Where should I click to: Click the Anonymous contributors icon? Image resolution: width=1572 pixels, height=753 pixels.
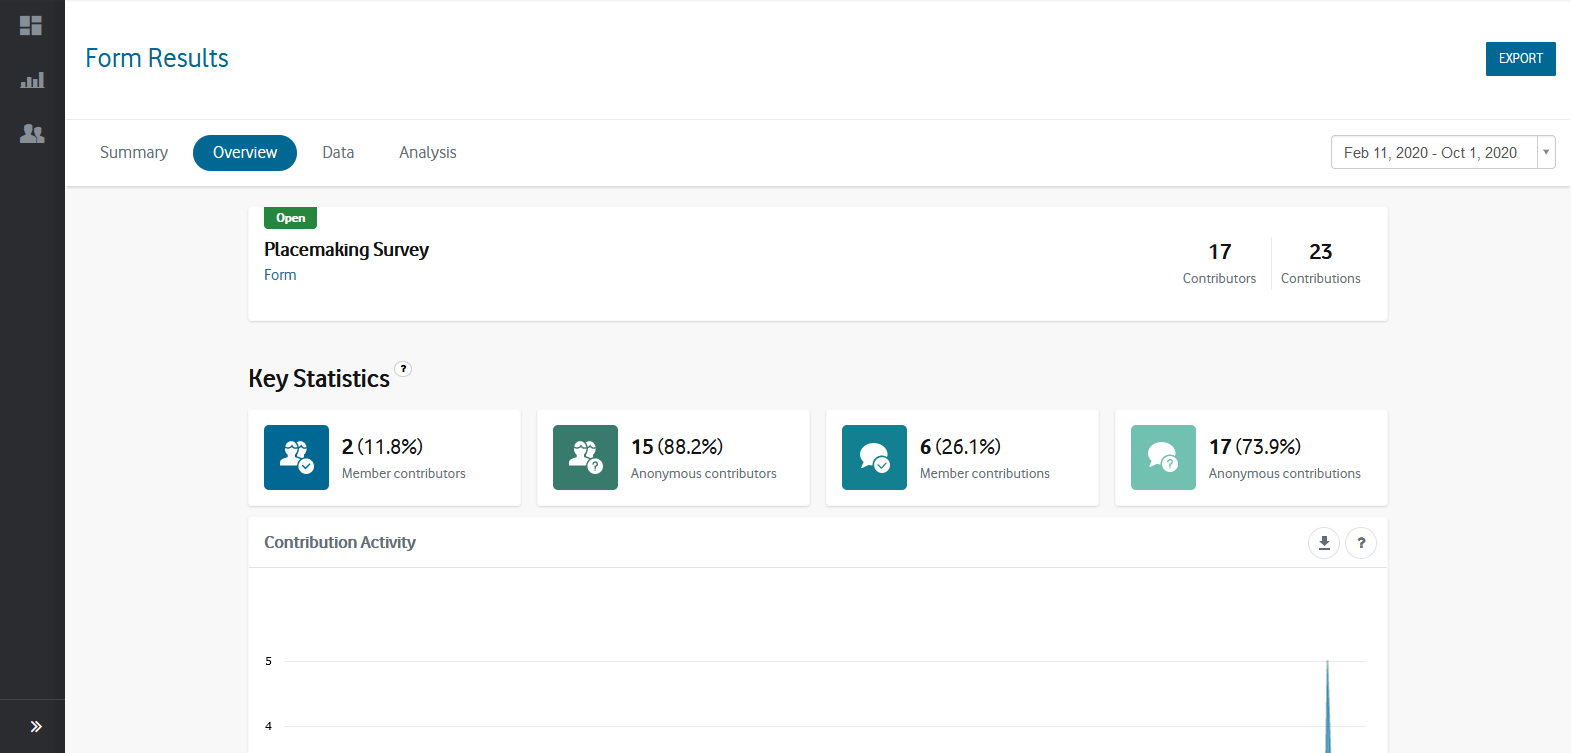[585, 457]
